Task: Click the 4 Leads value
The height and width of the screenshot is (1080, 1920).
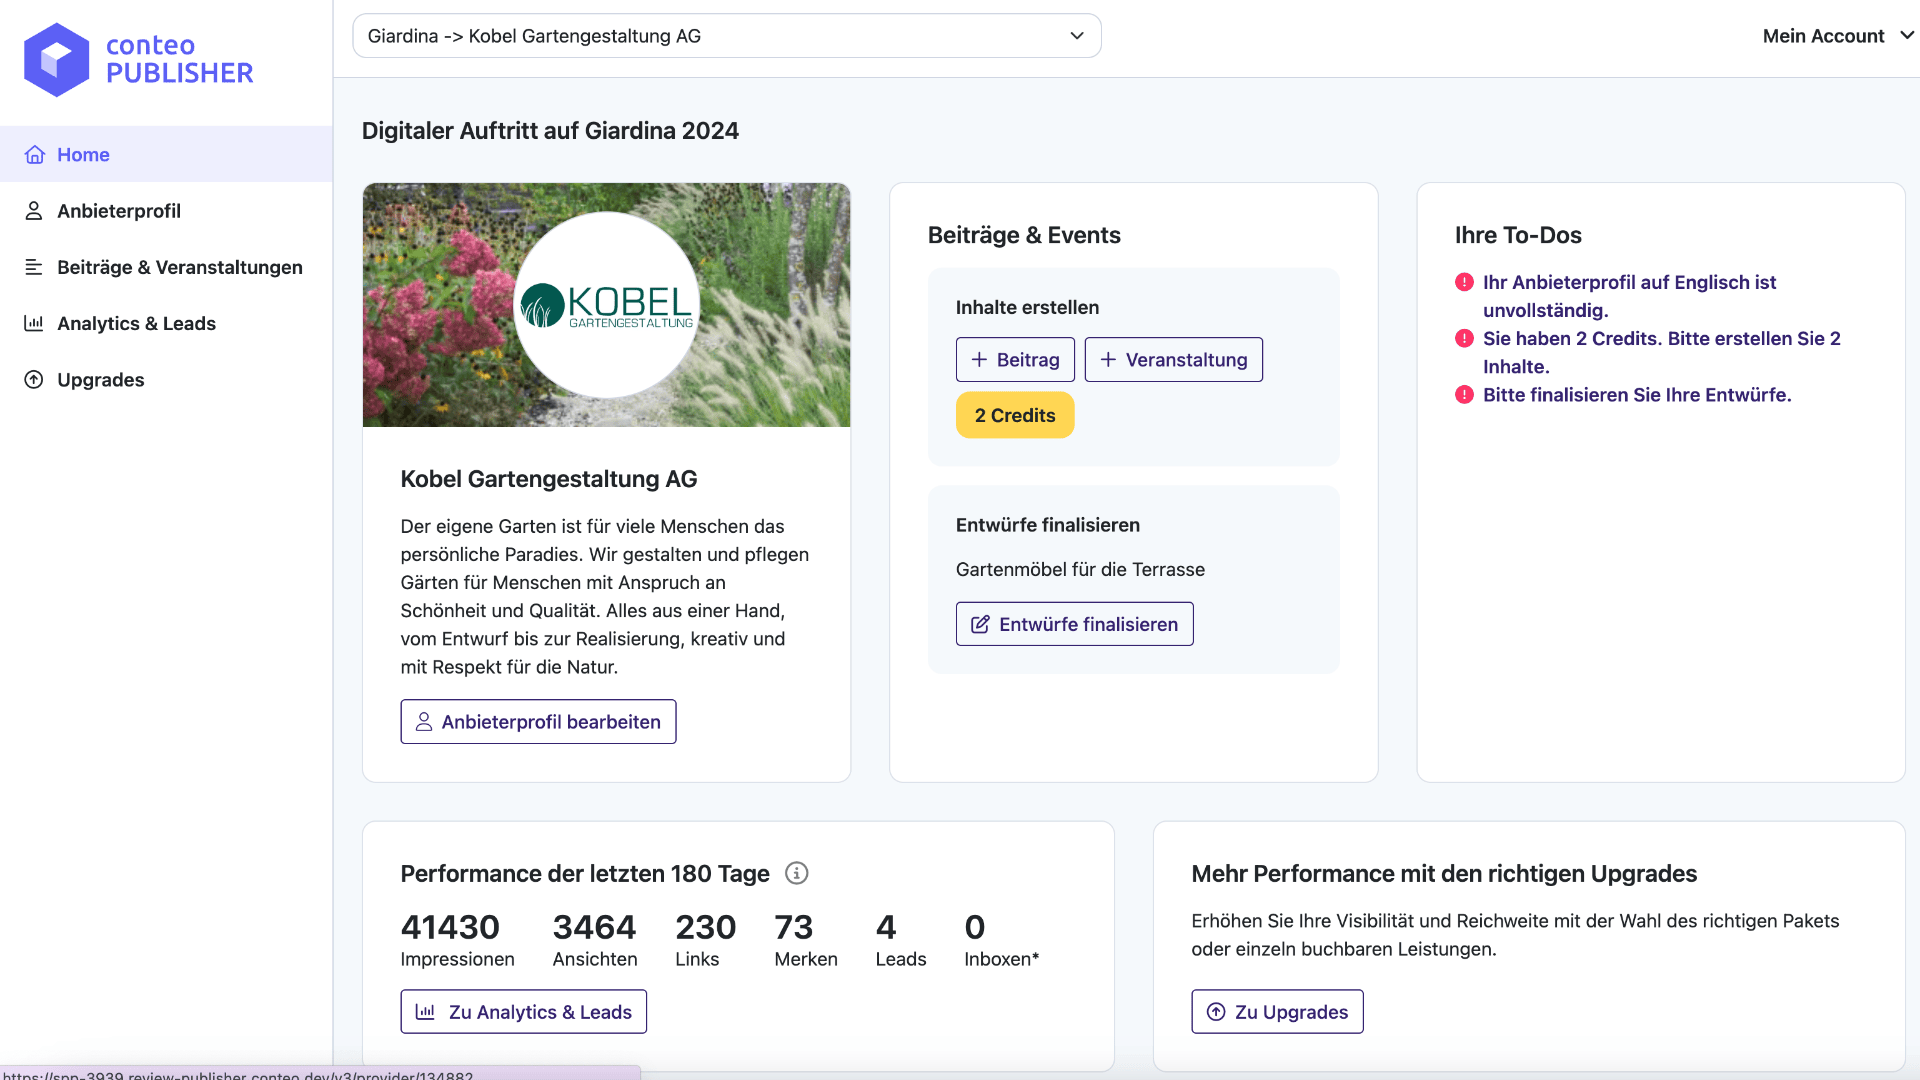Action: click(886, 928)
